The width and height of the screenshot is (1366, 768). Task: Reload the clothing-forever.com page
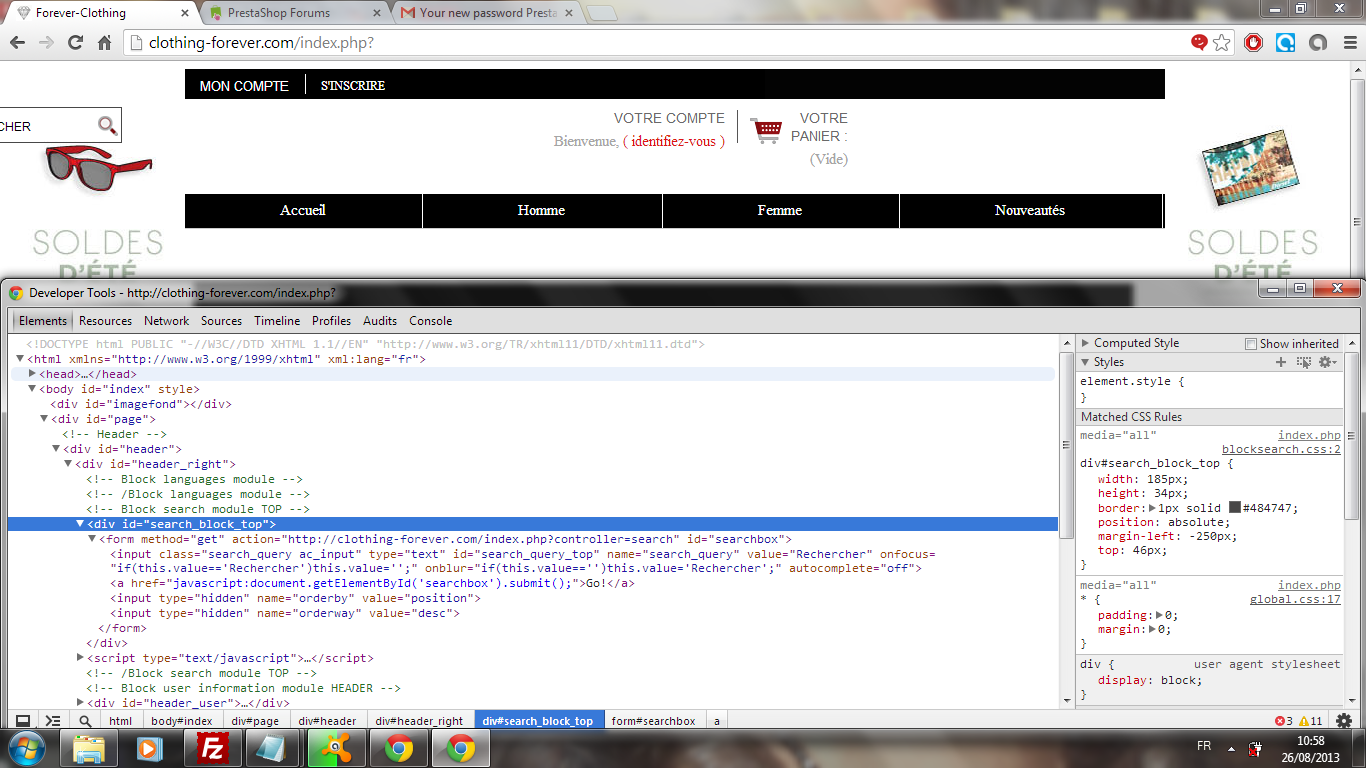click(x=75, y=43)
